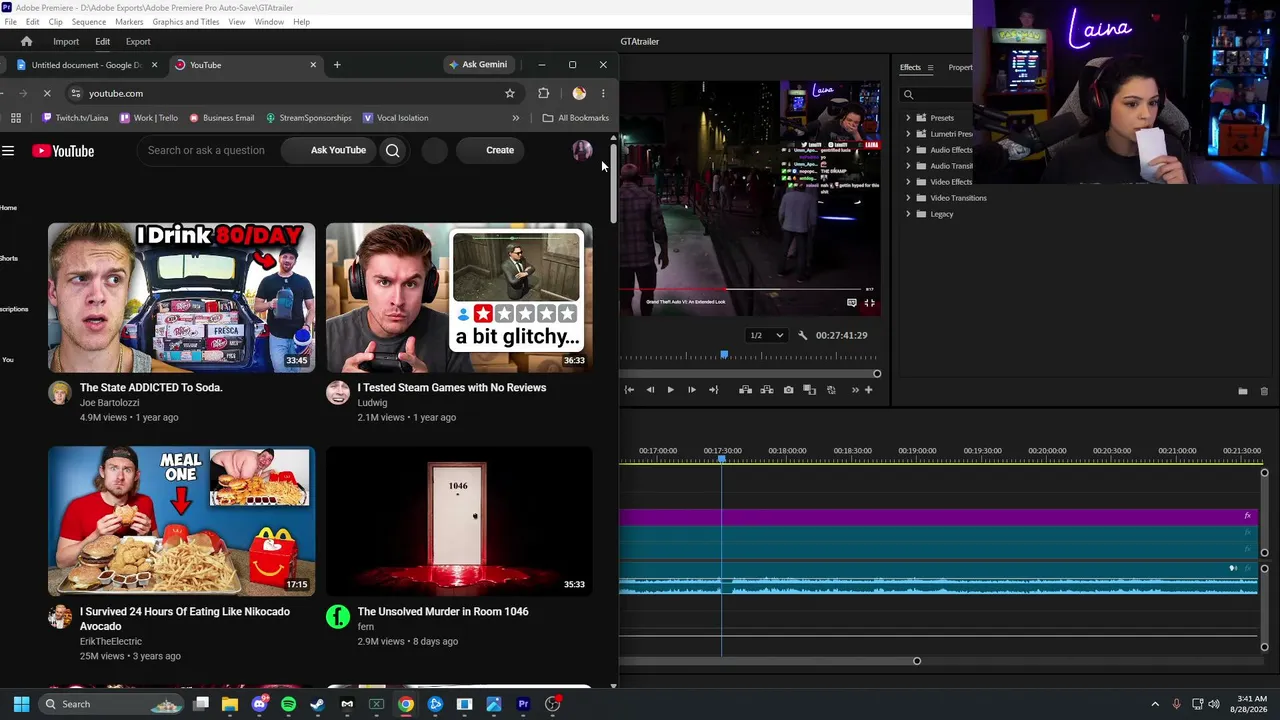Expand the Audio Effects folder
Viewport: 1280px width, 720px height.
pos(908,150)
